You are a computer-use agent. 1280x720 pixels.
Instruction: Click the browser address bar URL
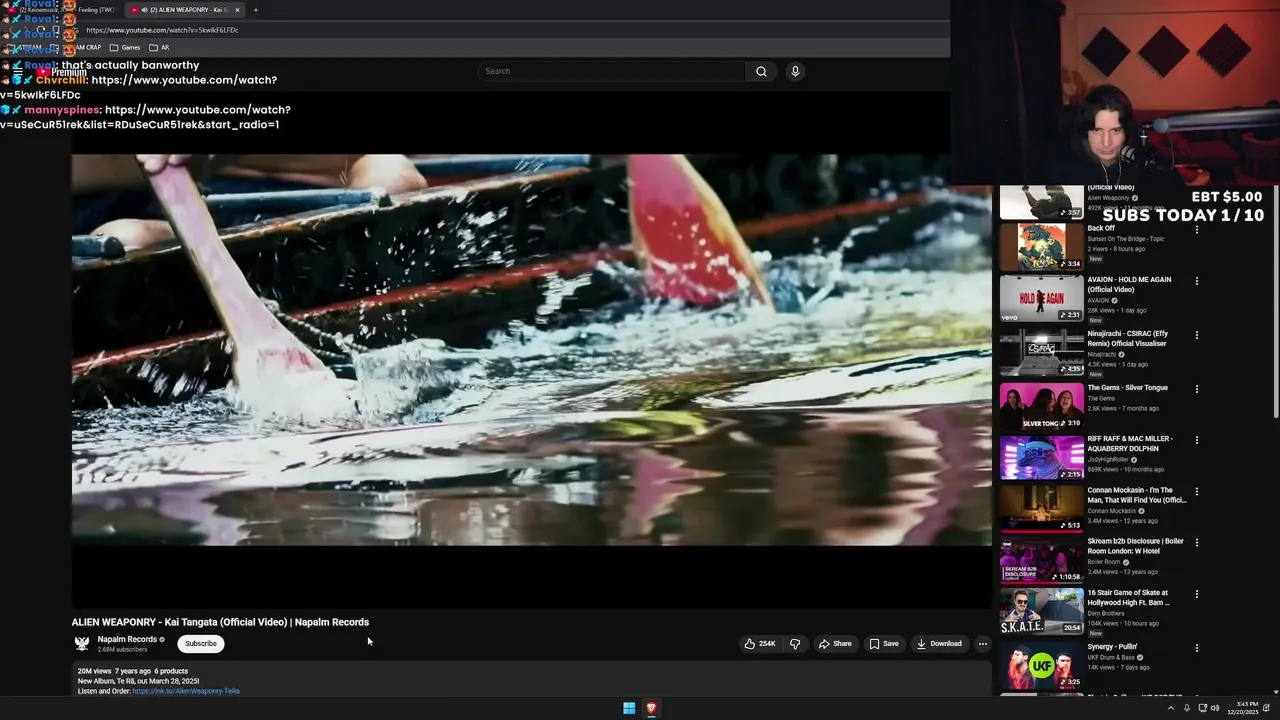162,30
